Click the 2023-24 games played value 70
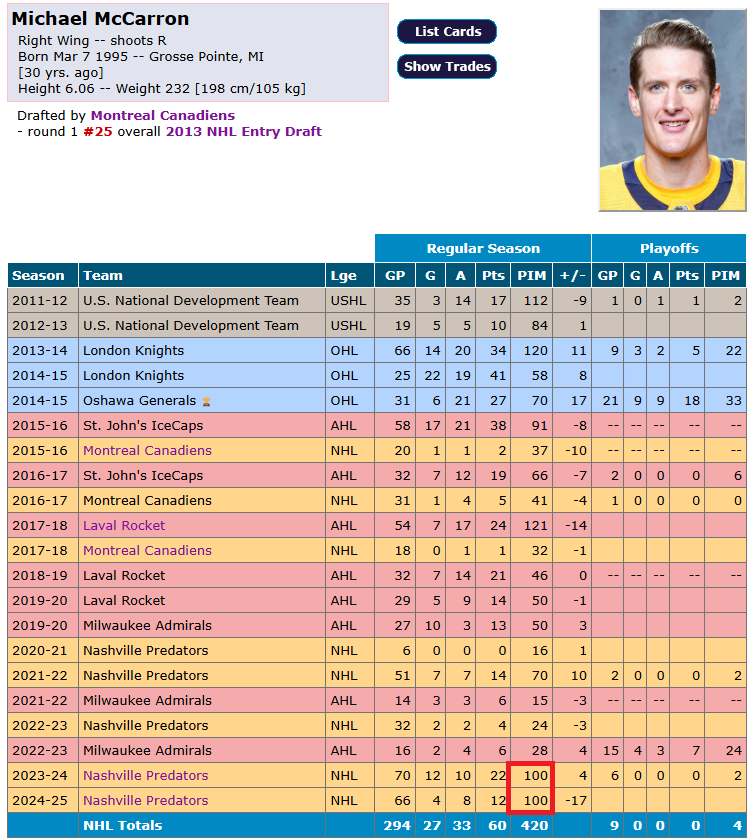 402,775
